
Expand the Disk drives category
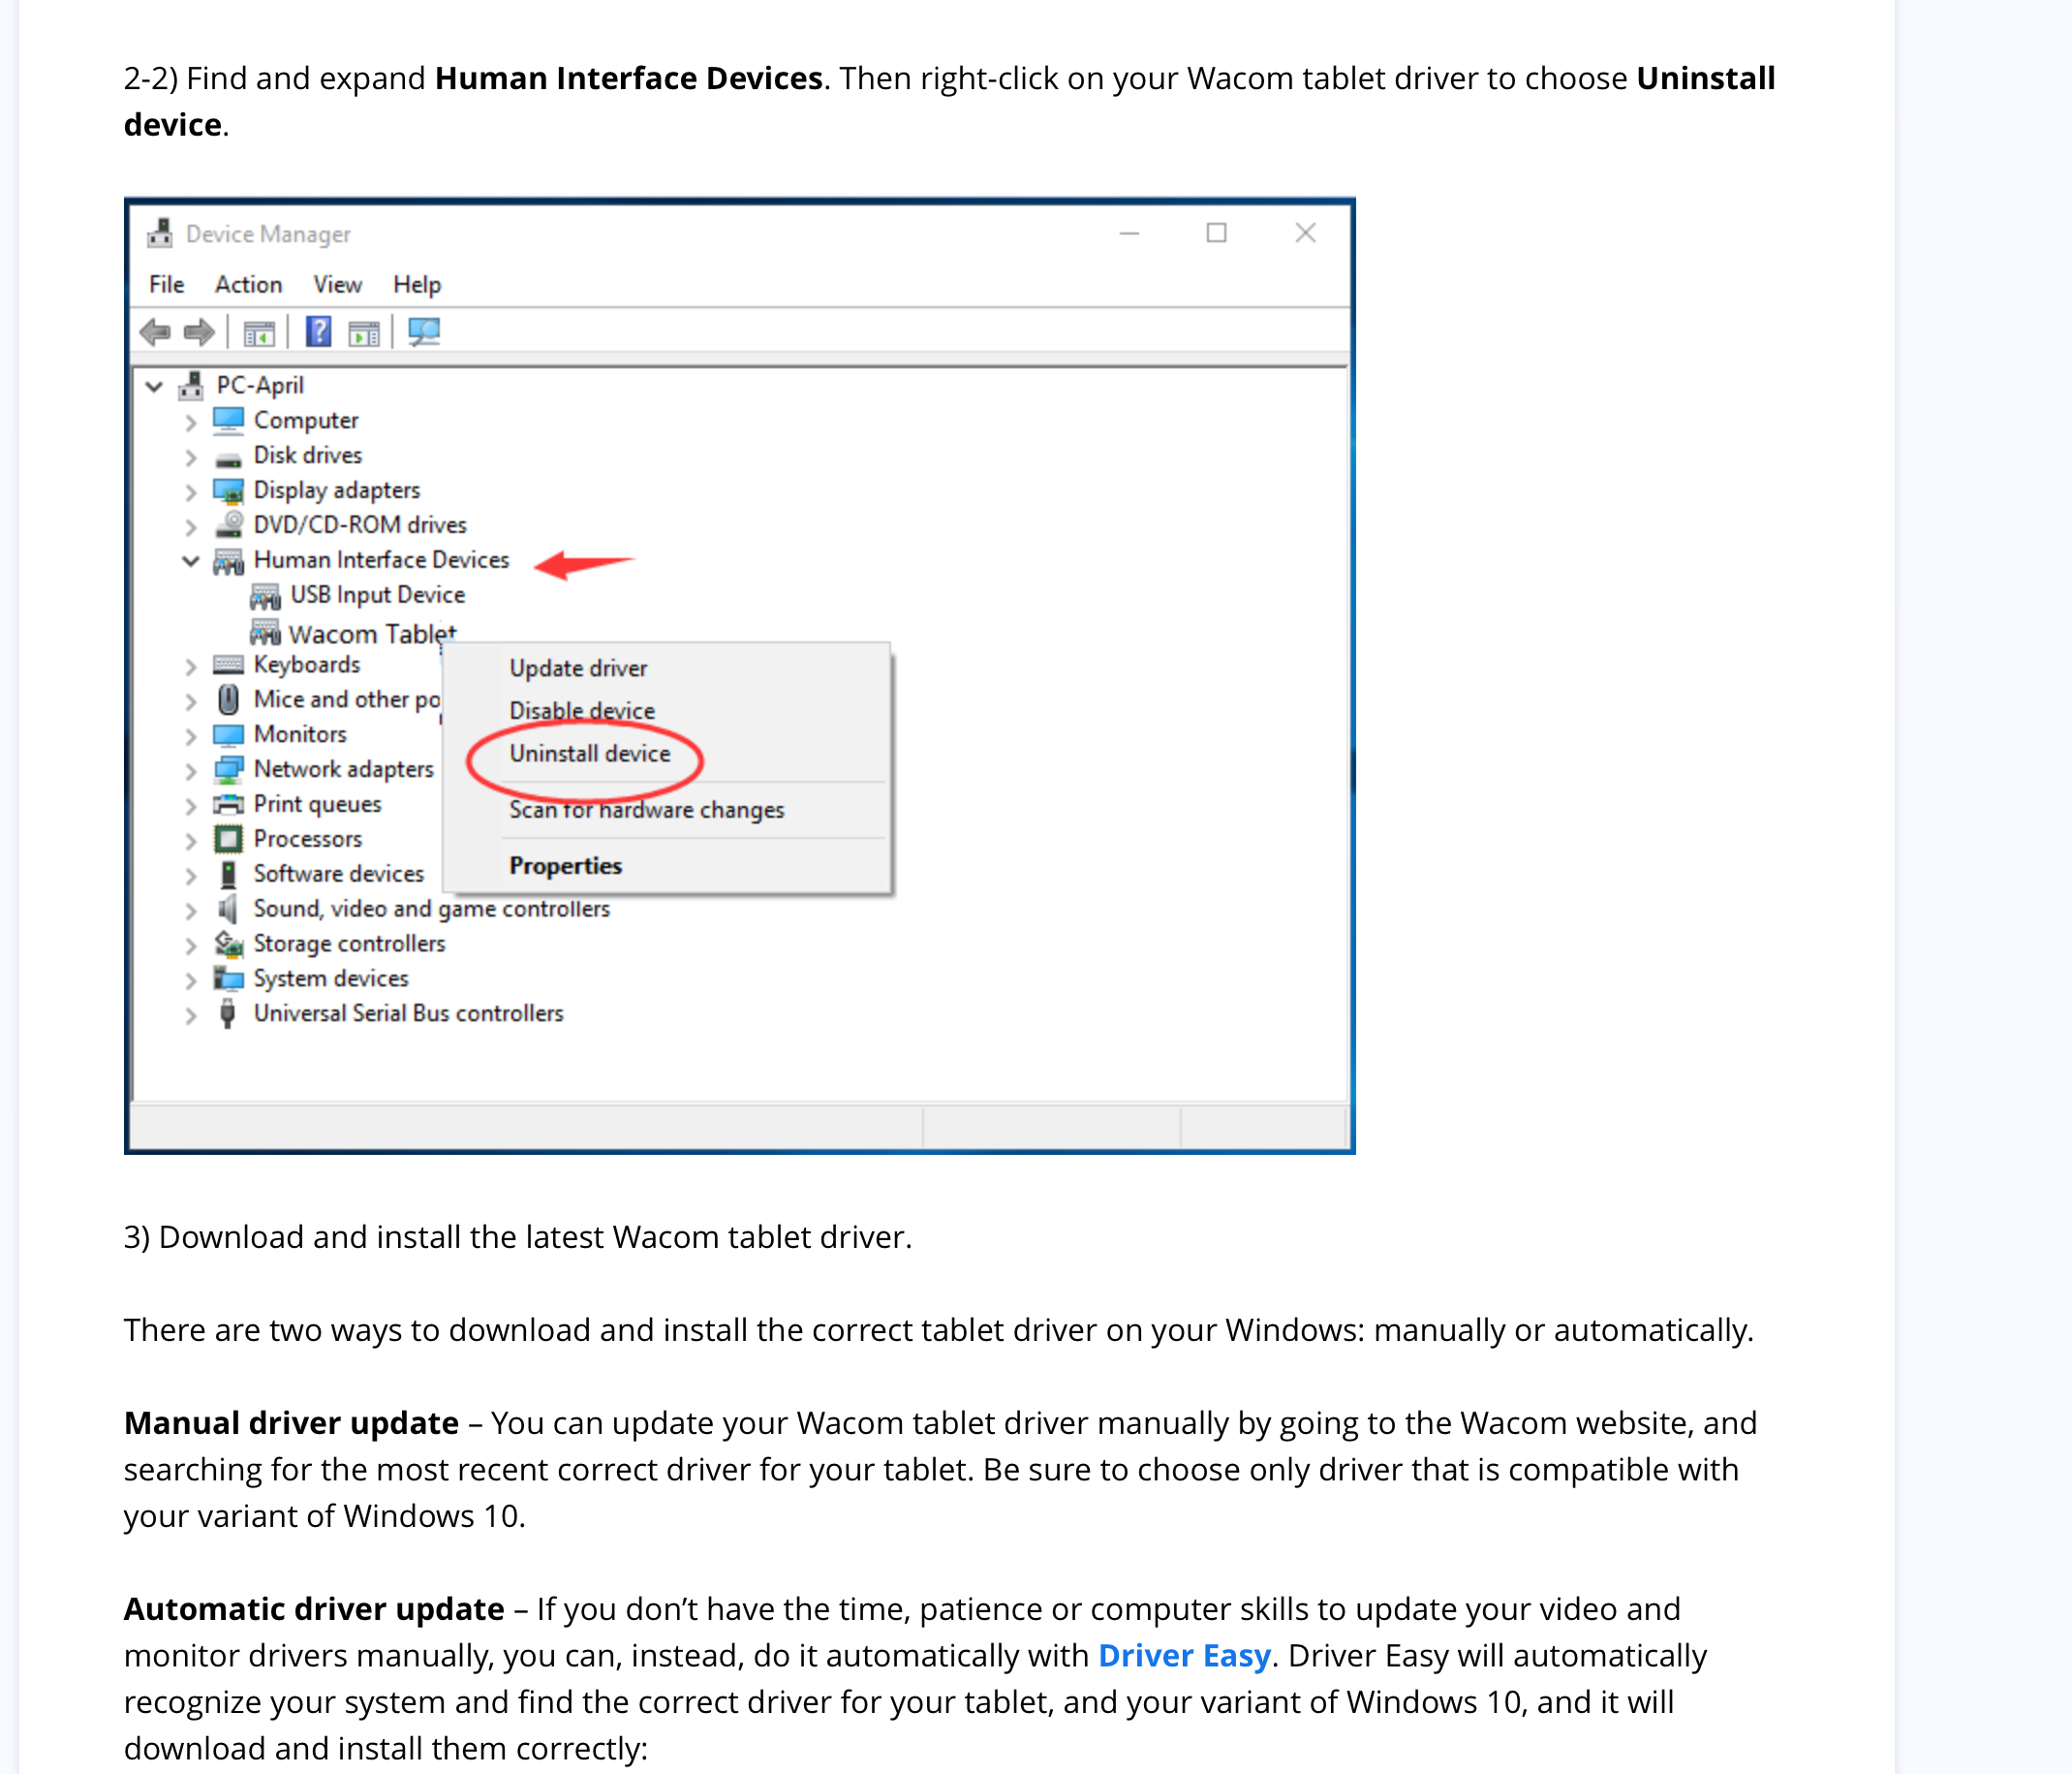190,456
